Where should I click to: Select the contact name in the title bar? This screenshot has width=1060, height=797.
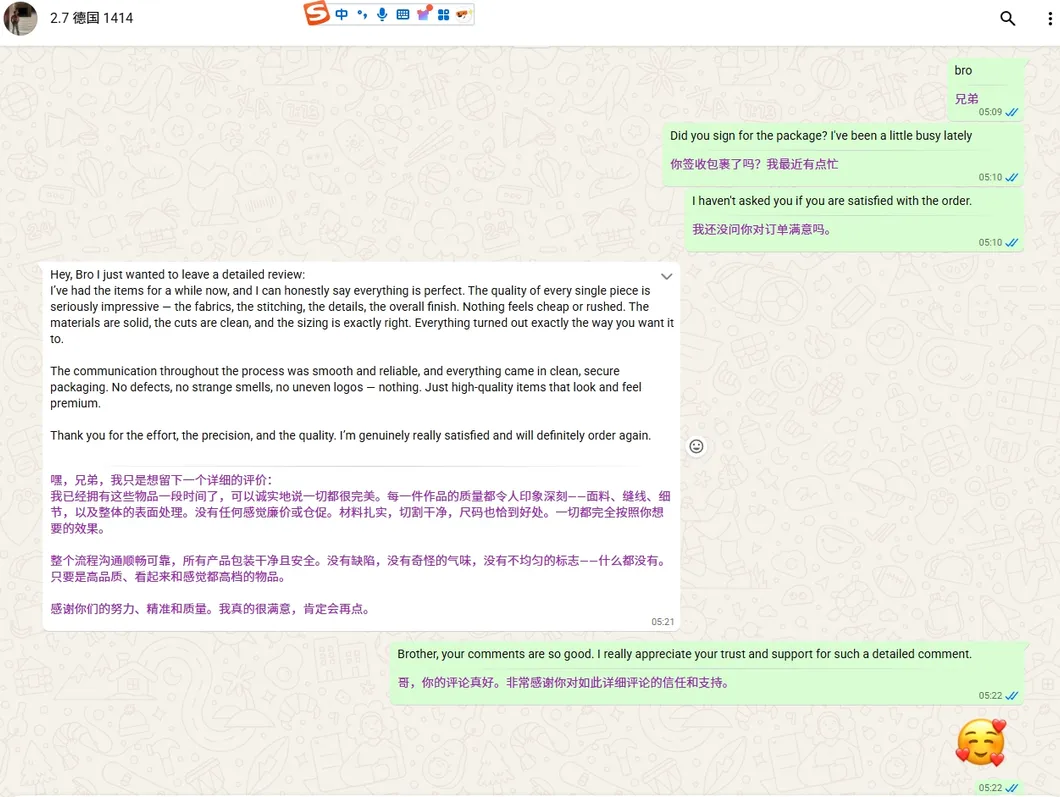pyautogui.click(x=92, y=18)
